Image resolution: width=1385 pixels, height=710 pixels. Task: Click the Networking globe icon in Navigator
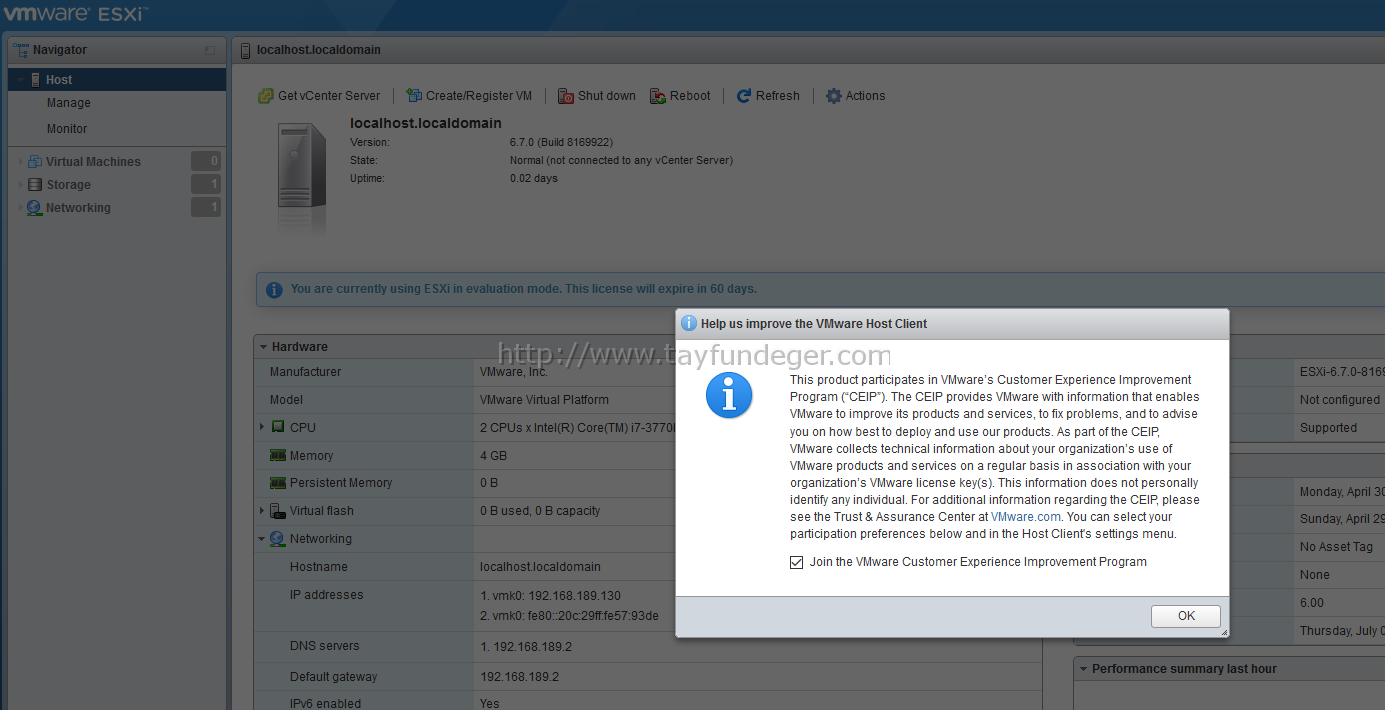(x=35, y=208)
